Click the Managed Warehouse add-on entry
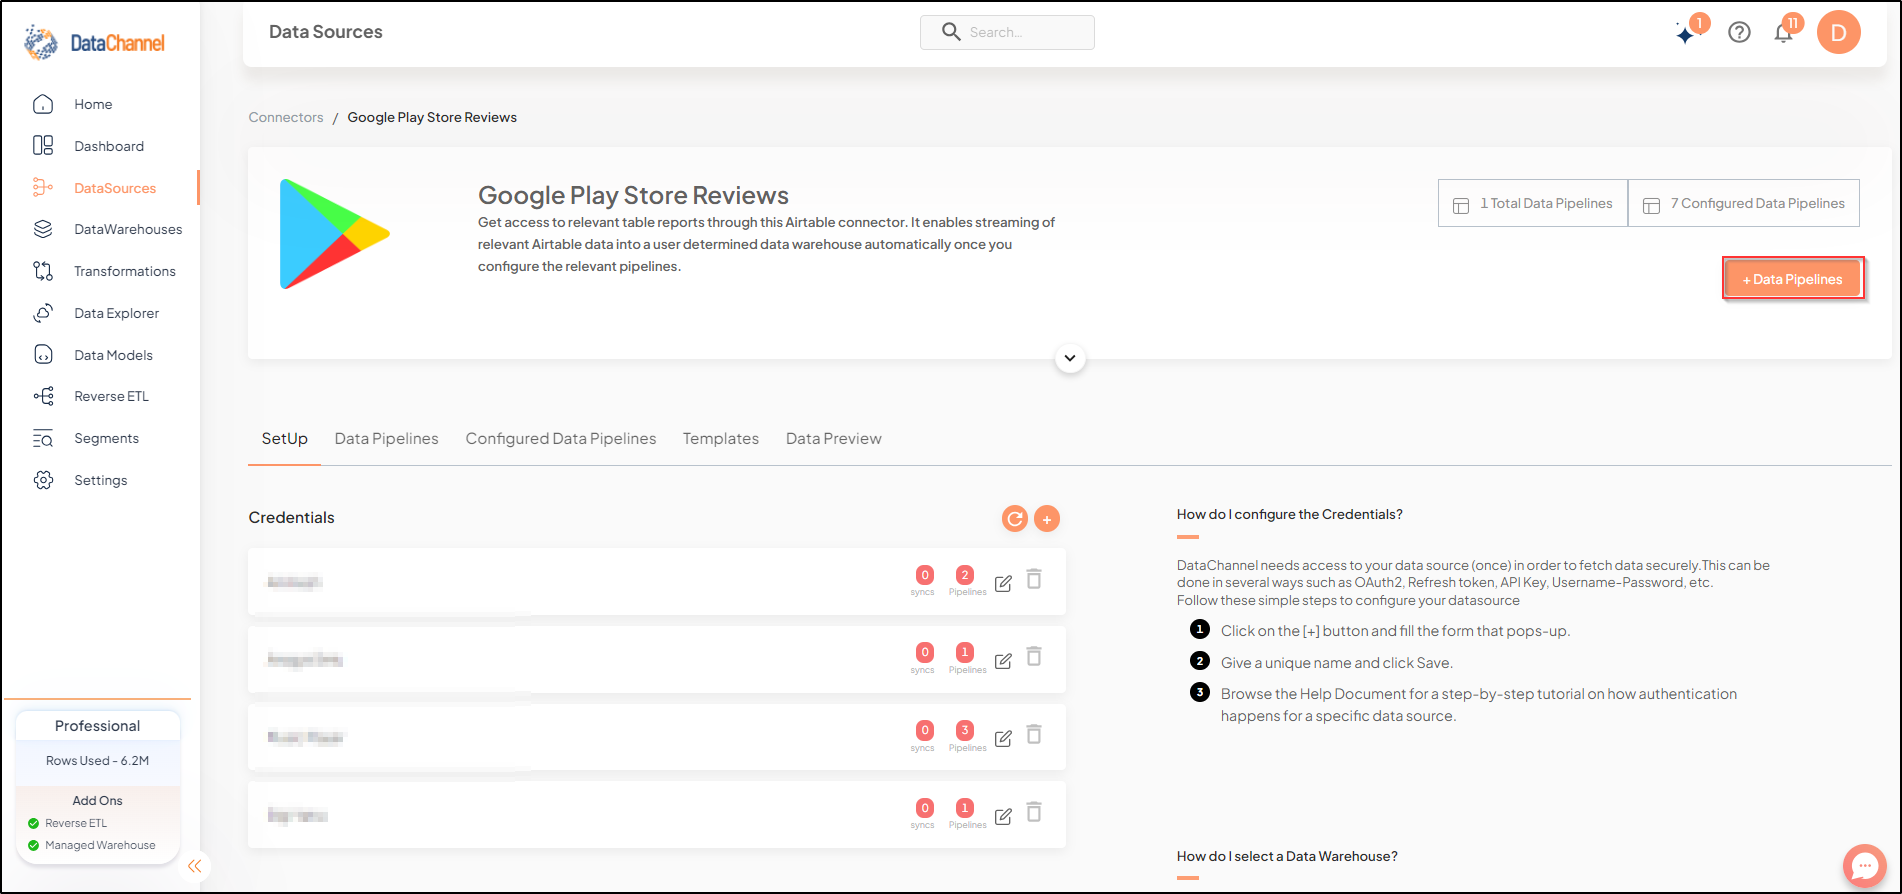This screenshot has width=1902, height=894. [92, 845]
